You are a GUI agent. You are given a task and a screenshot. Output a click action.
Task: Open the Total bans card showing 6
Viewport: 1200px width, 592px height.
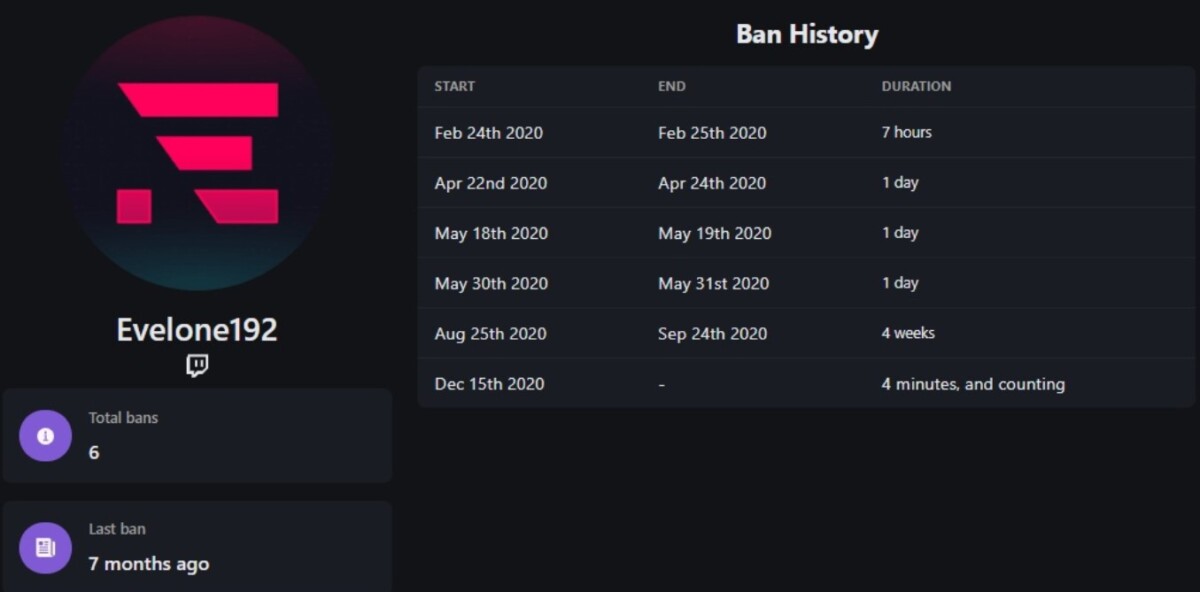pos(197,436)
